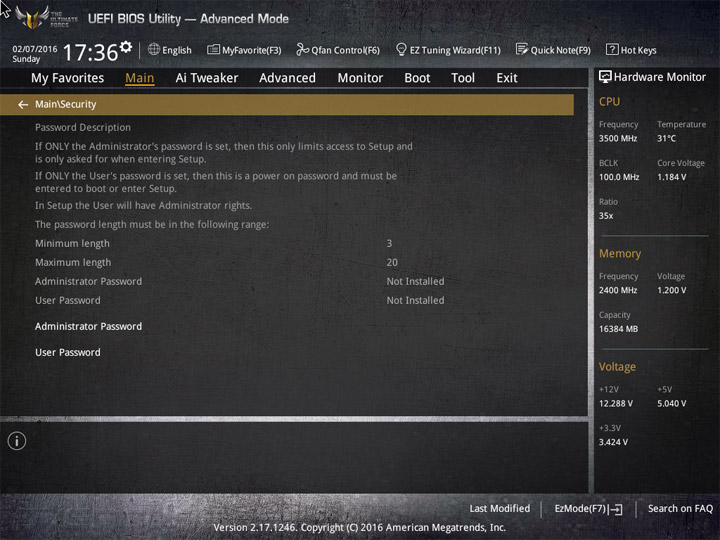Click the info icon in help pane
Viewport: 720px width, 540px height.
pos(17,441)
